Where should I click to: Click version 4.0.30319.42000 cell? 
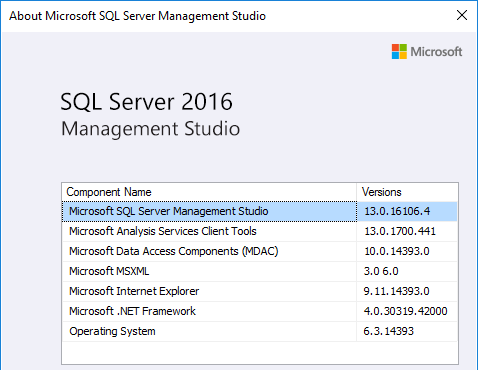[407, 311]
